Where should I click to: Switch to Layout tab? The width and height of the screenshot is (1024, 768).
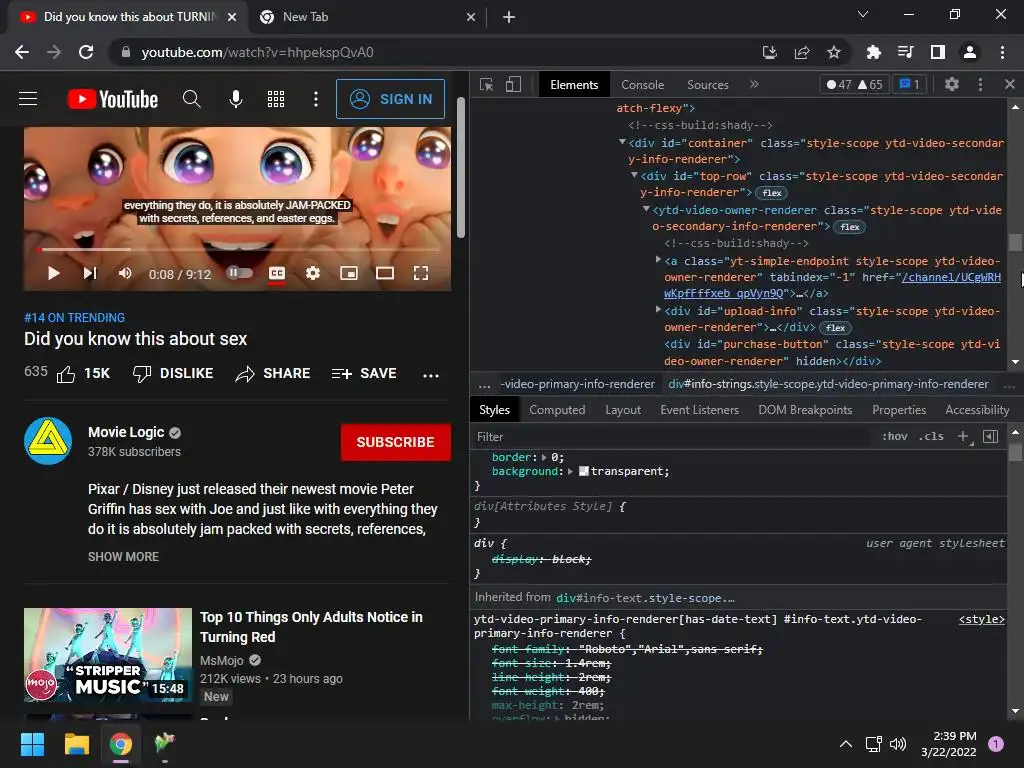(x=623, y=410)
